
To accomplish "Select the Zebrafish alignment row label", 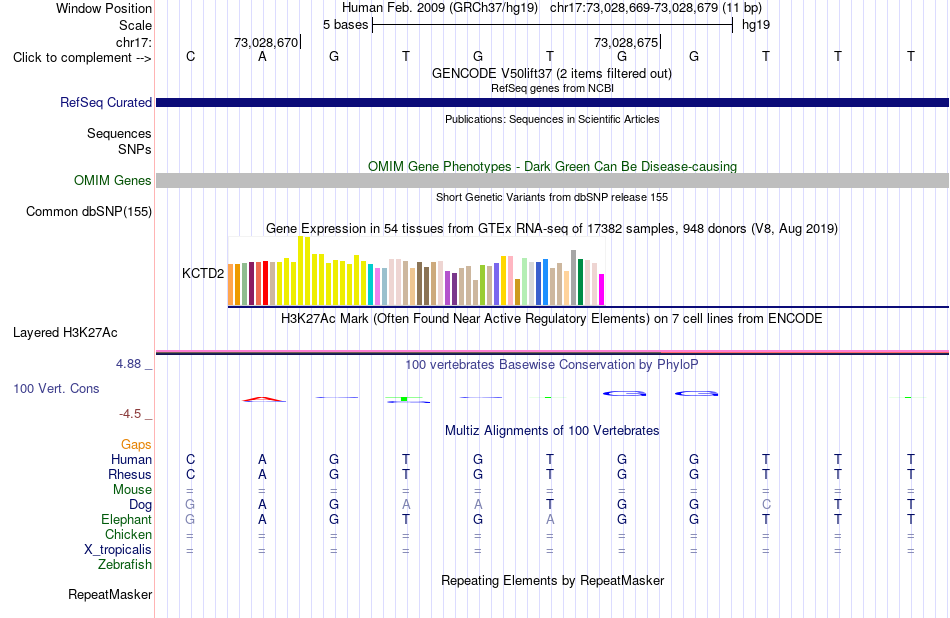I will click(124, 564).
